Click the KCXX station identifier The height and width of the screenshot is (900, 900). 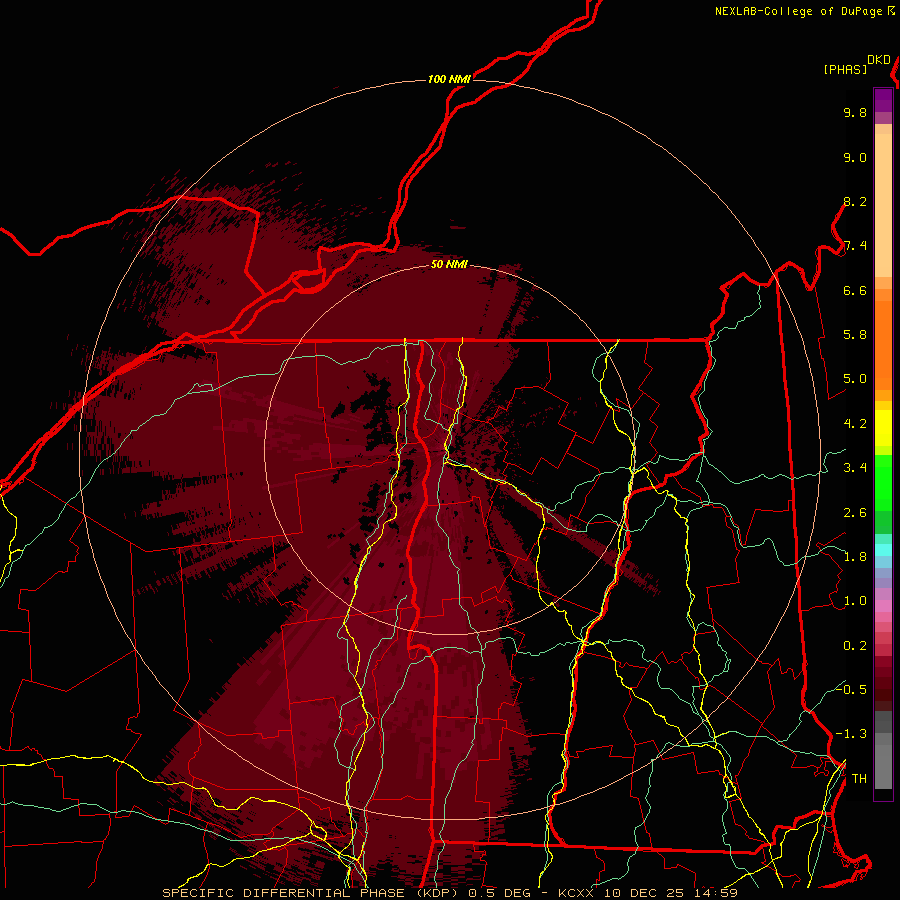pos(576,893)
